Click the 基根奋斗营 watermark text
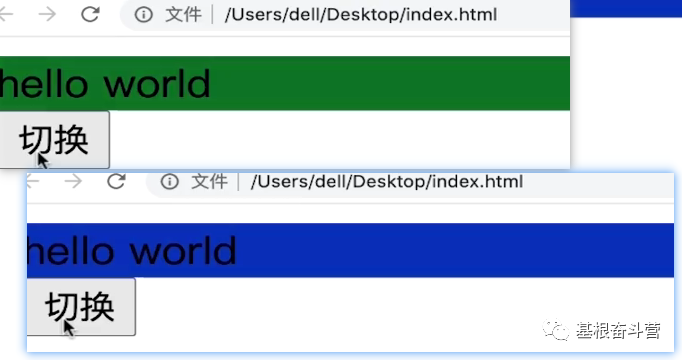Viewport: 682px width, 360px height. pos(618,330)
